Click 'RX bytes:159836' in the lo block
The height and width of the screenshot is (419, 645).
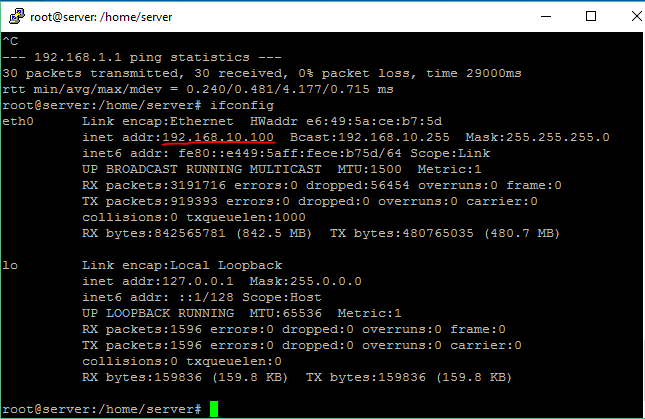click(142, 377)
